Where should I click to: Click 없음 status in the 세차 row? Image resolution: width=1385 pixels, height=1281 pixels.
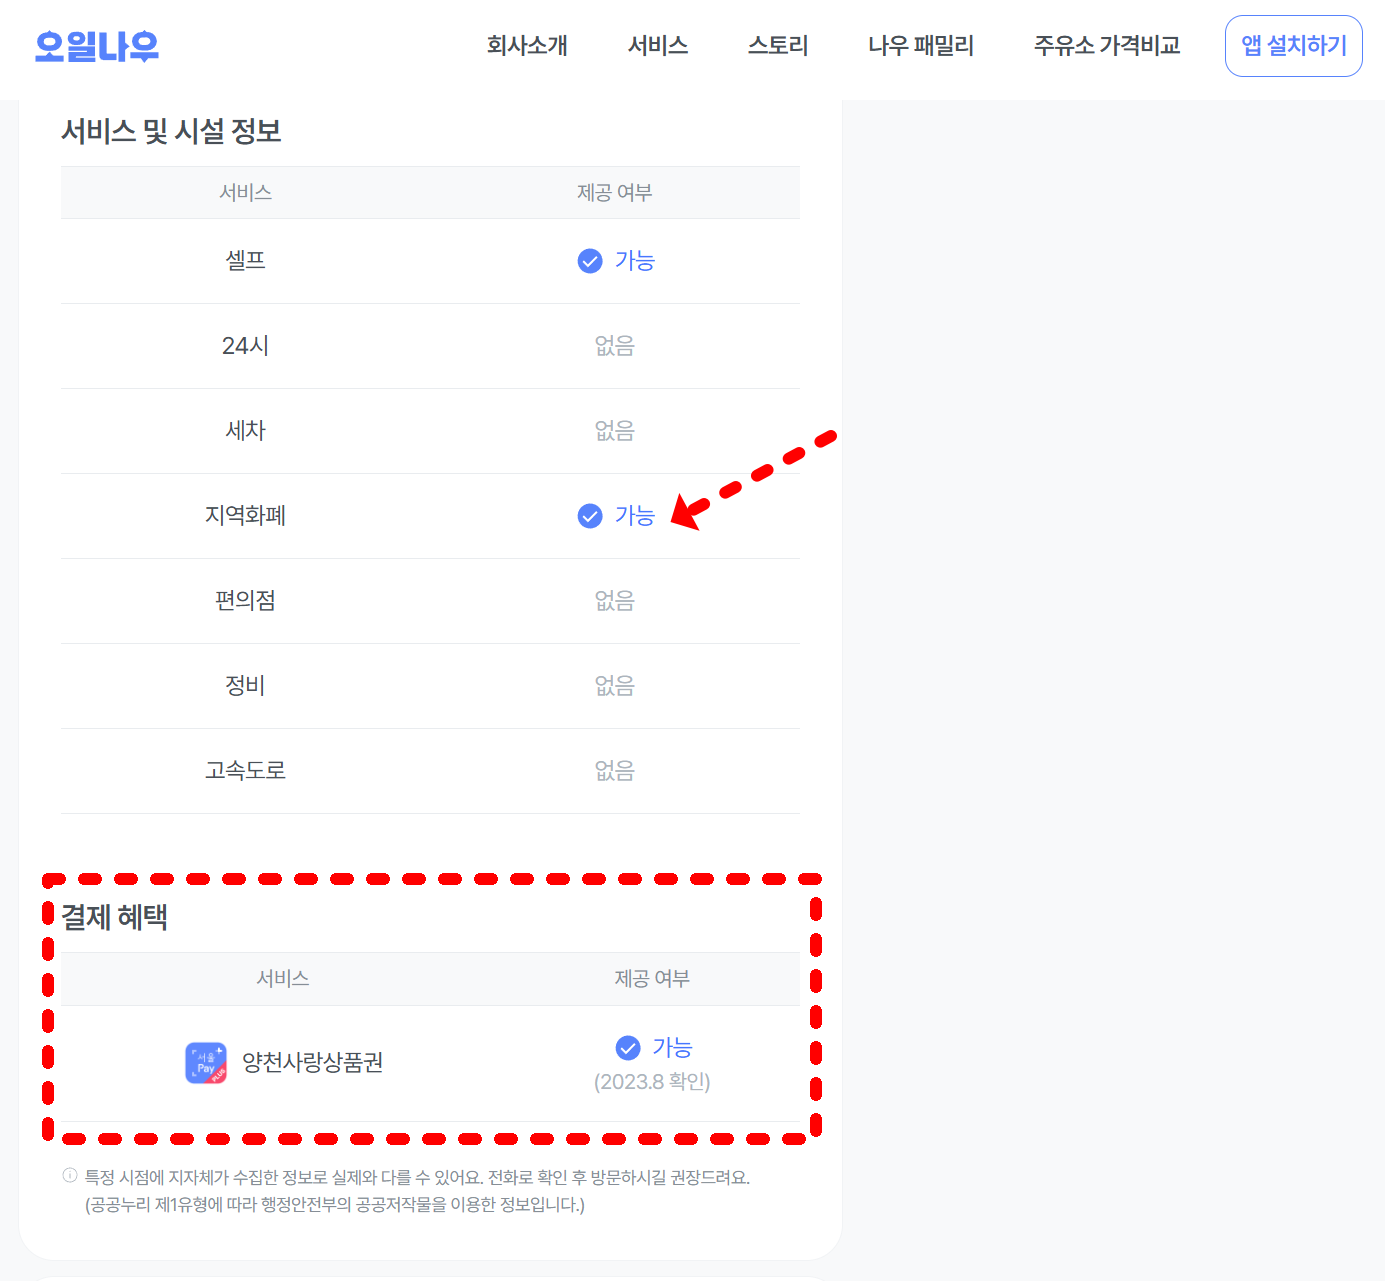pos(615,431)
